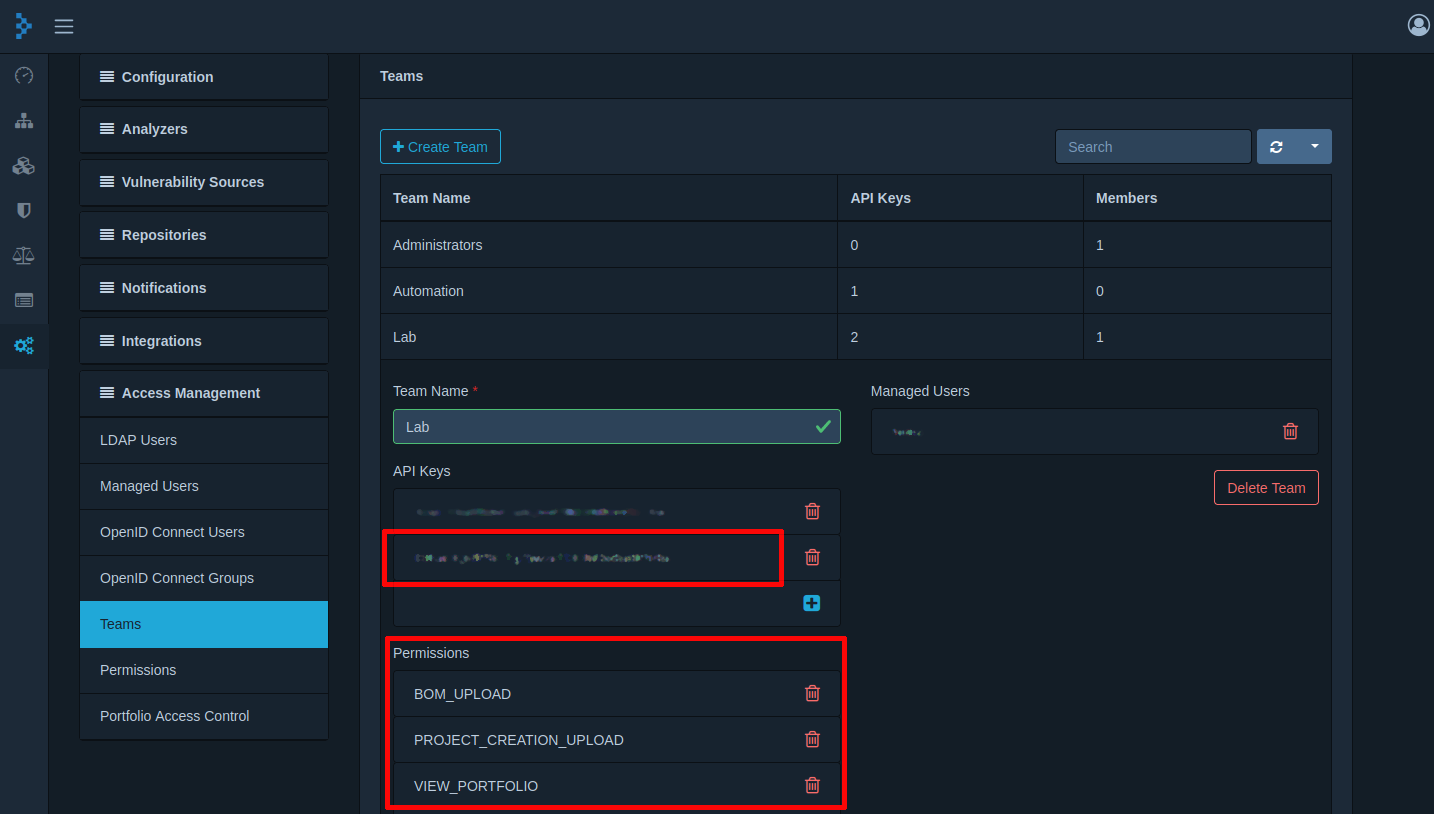Screen dimensions: 1434x814
Task: Select the Projects sitemap icon in sidebar
Action: pyautogui.click(x=23, y=120)
